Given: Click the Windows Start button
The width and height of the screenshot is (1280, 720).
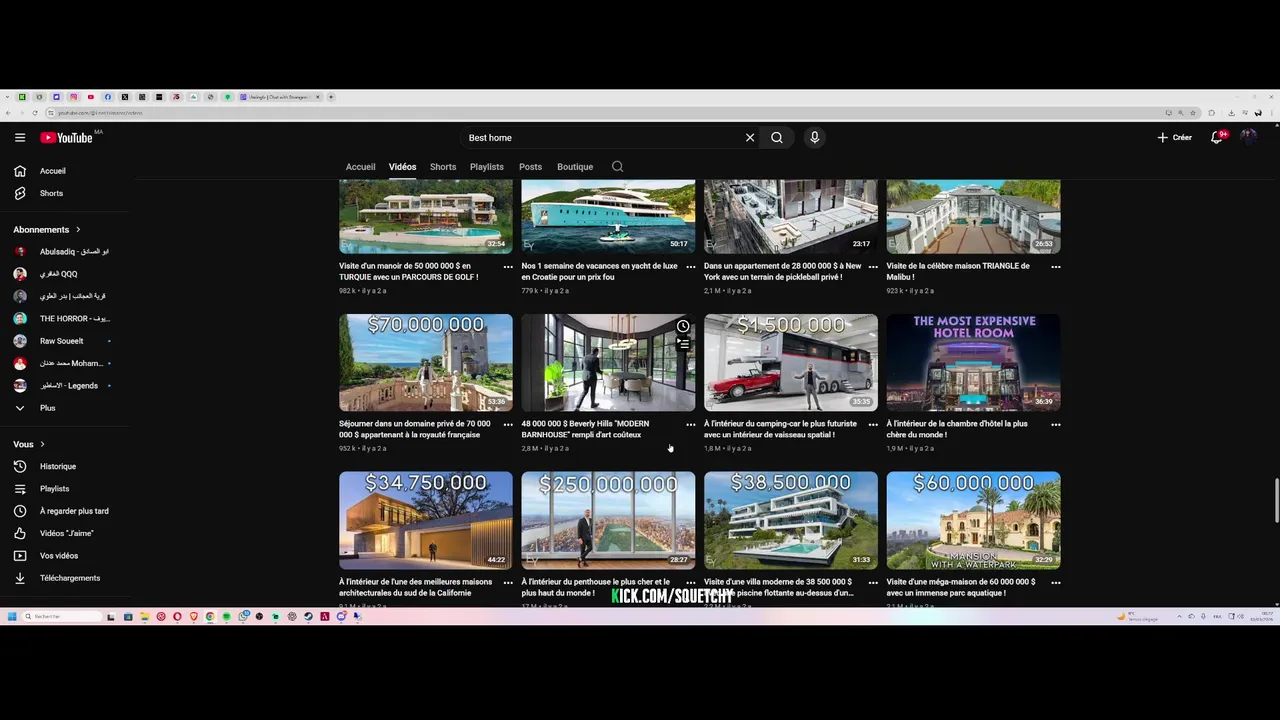Looking at the screenshot, I should 12,617.
